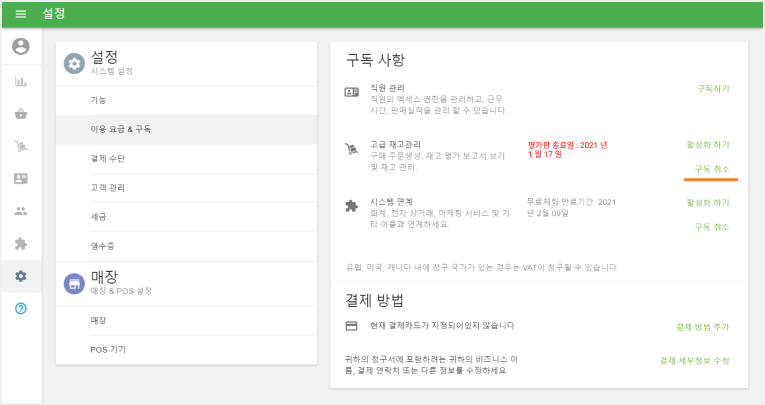Open the items basket icon in sidebar

pos(21,114)
